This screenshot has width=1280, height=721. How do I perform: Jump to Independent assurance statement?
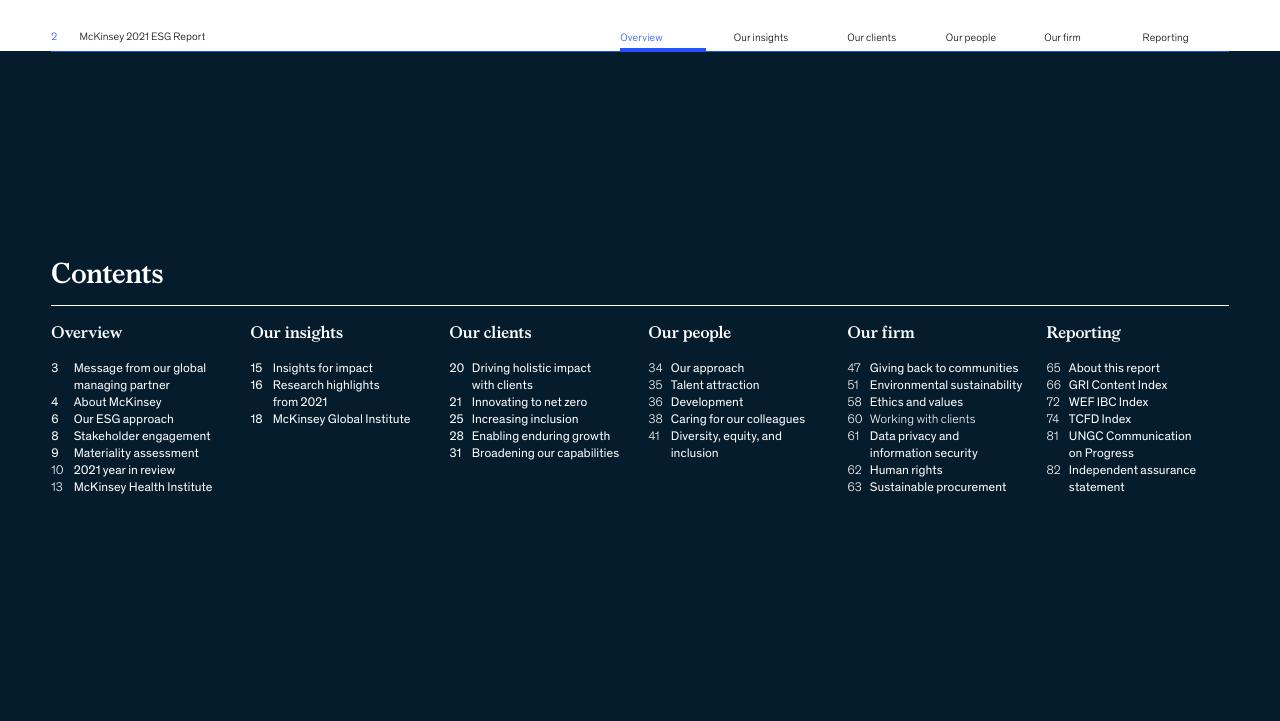(1131, 478)
